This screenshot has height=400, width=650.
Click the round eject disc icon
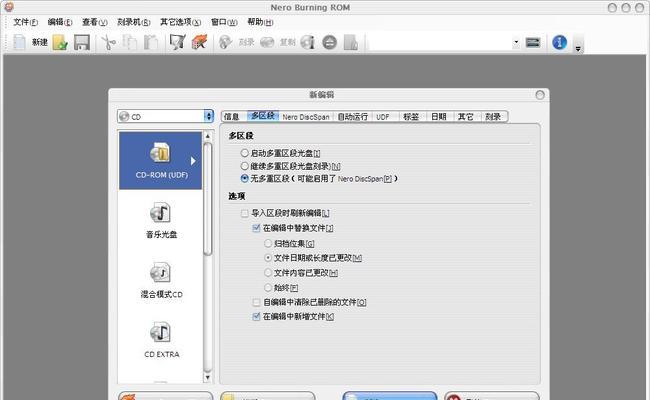[330, 42]
